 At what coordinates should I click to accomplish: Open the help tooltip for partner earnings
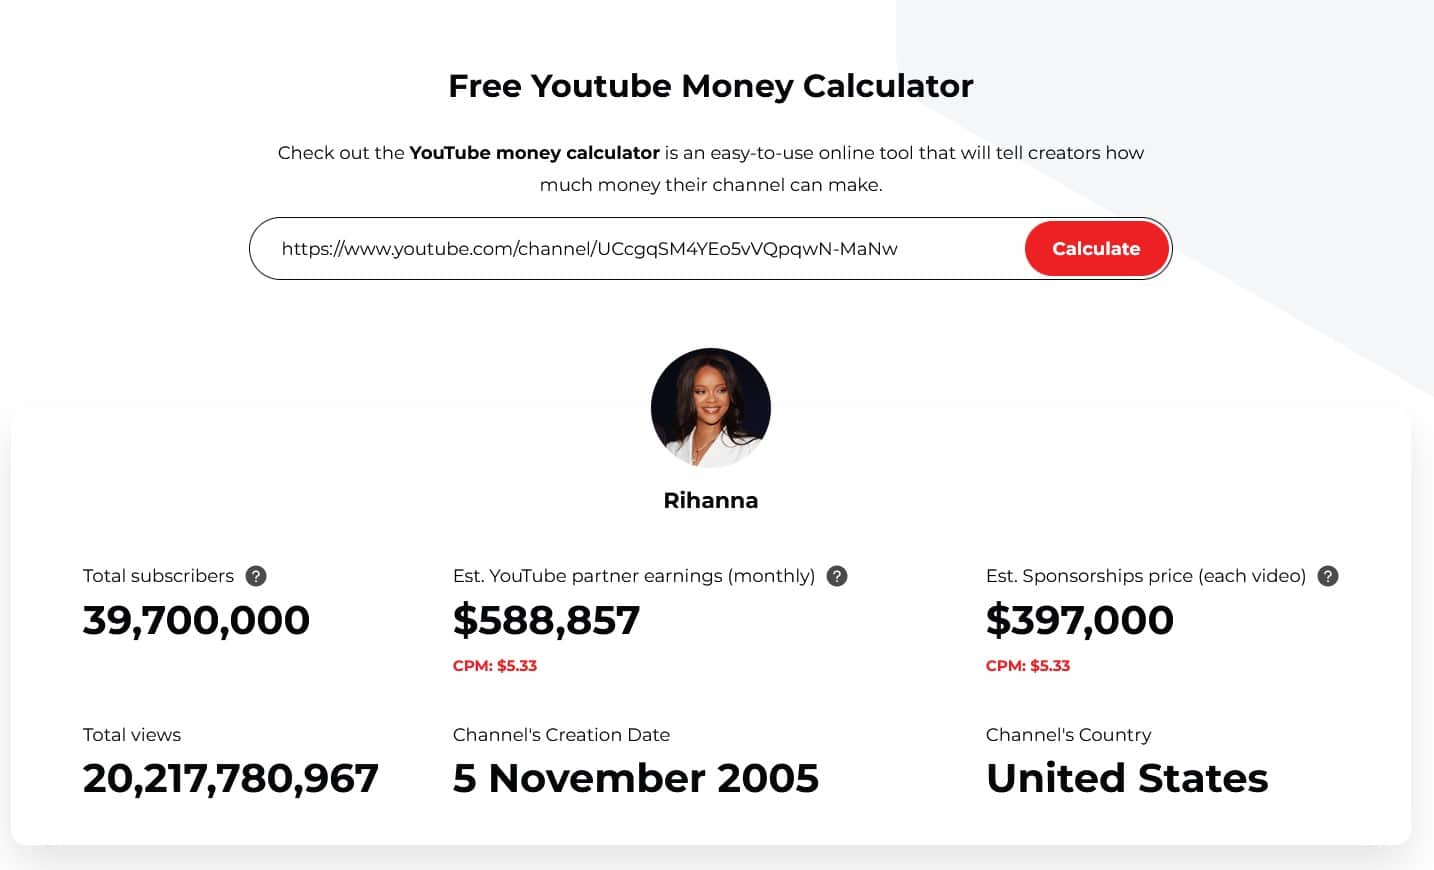(837, 576)
